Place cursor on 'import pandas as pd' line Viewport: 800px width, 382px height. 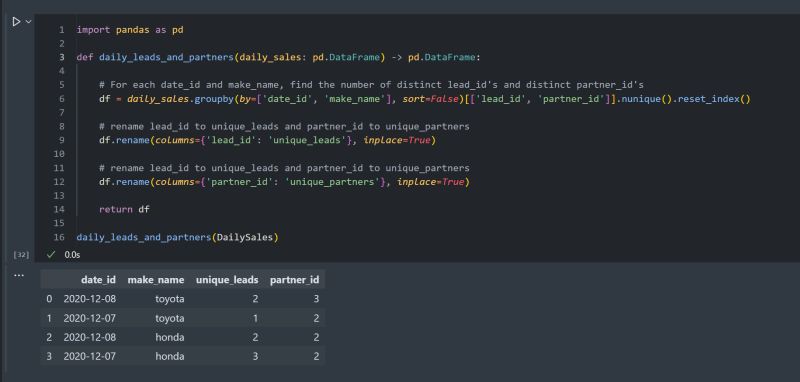(x=130, y=30)
